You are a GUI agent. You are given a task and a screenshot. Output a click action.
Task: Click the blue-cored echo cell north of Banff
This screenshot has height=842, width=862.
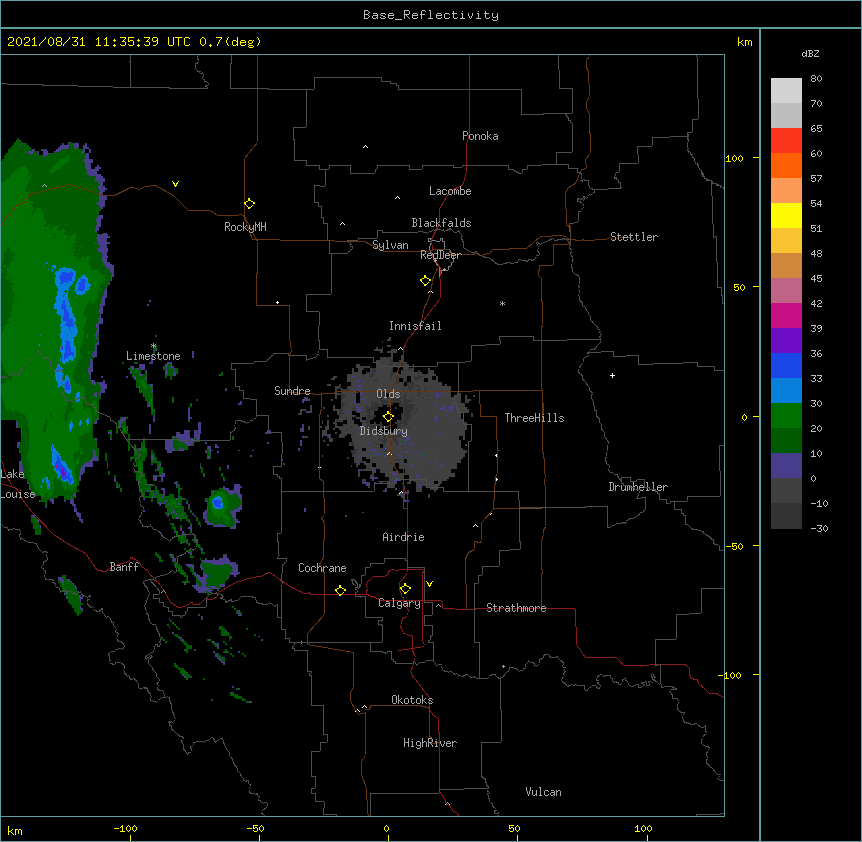pos(223,507)
